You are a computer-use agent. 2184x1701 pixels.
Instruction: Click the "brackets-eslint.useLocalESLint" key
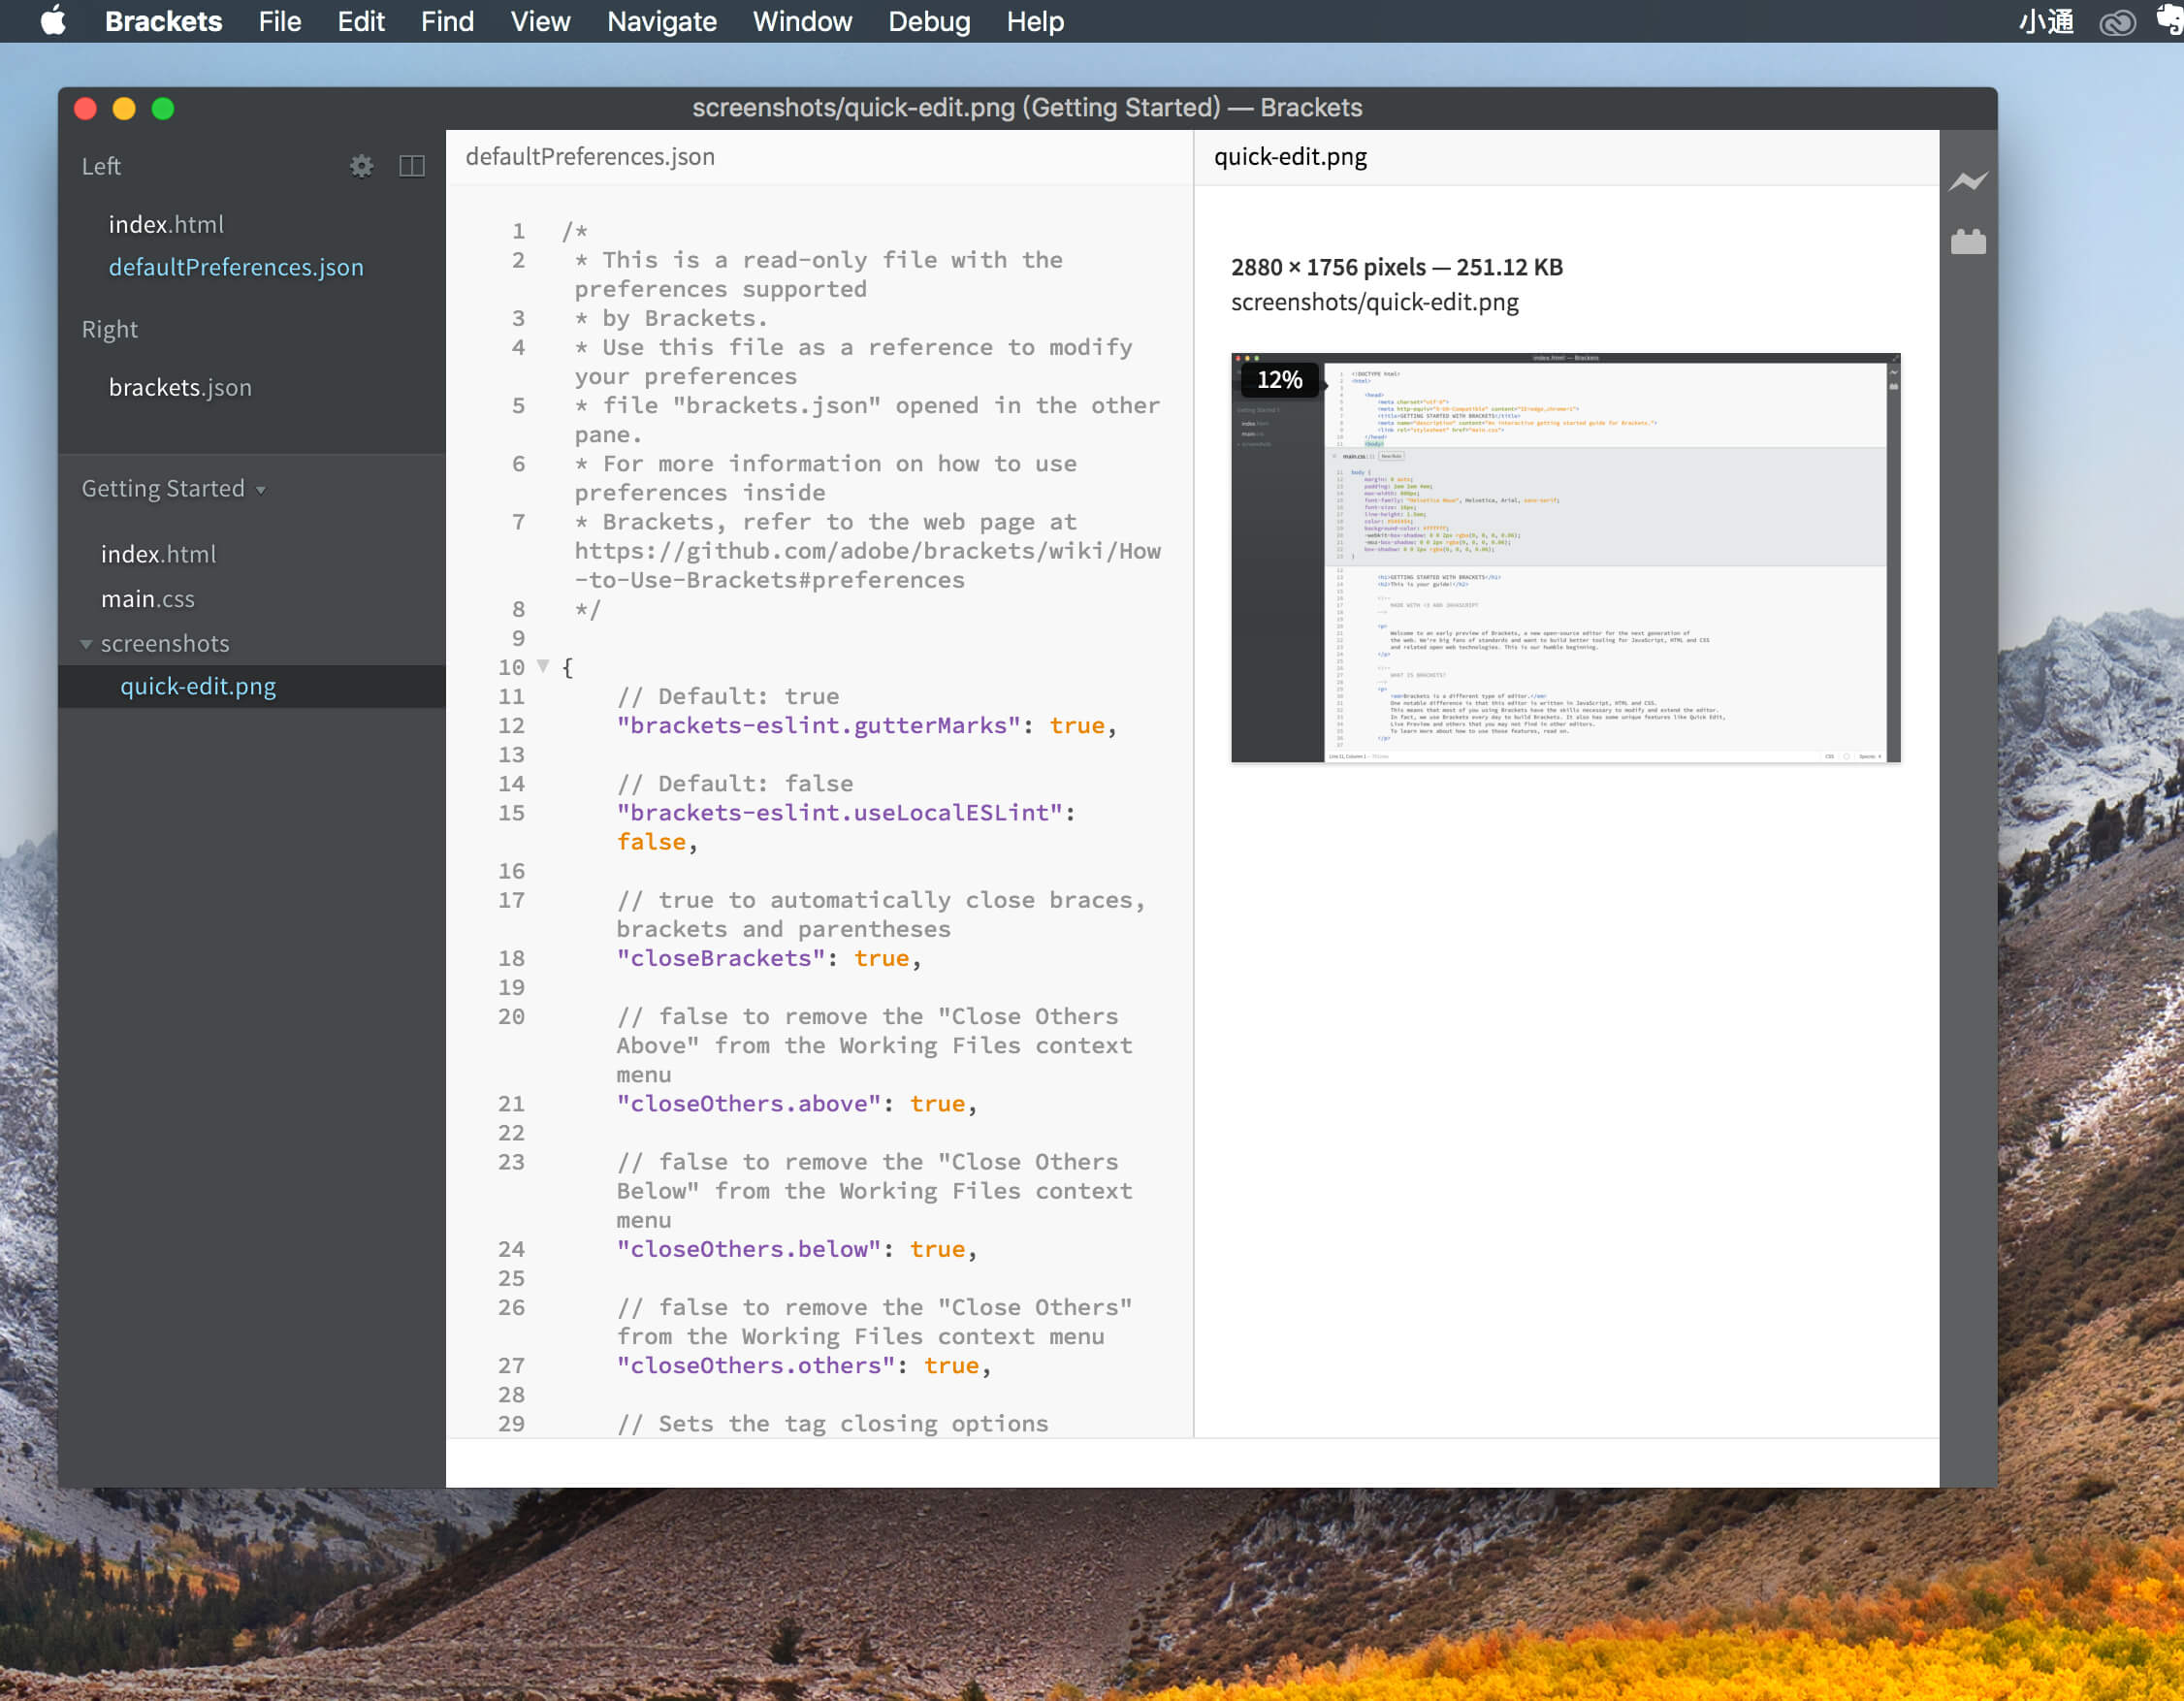[x=840, y=812]
